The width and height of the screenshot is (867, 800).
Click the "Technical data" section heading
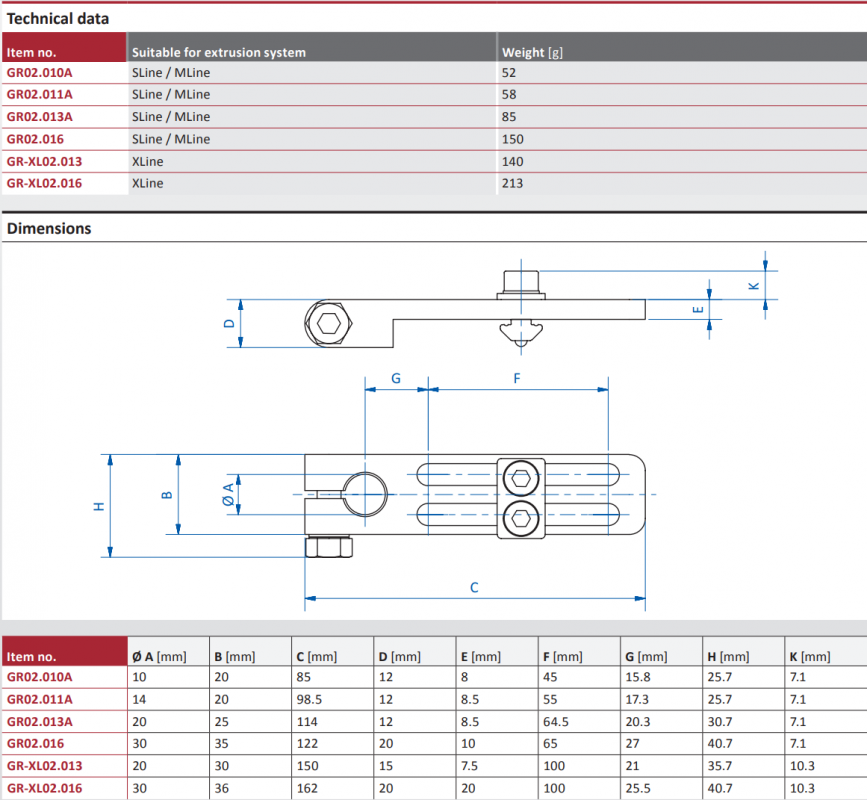coord(58,19)
